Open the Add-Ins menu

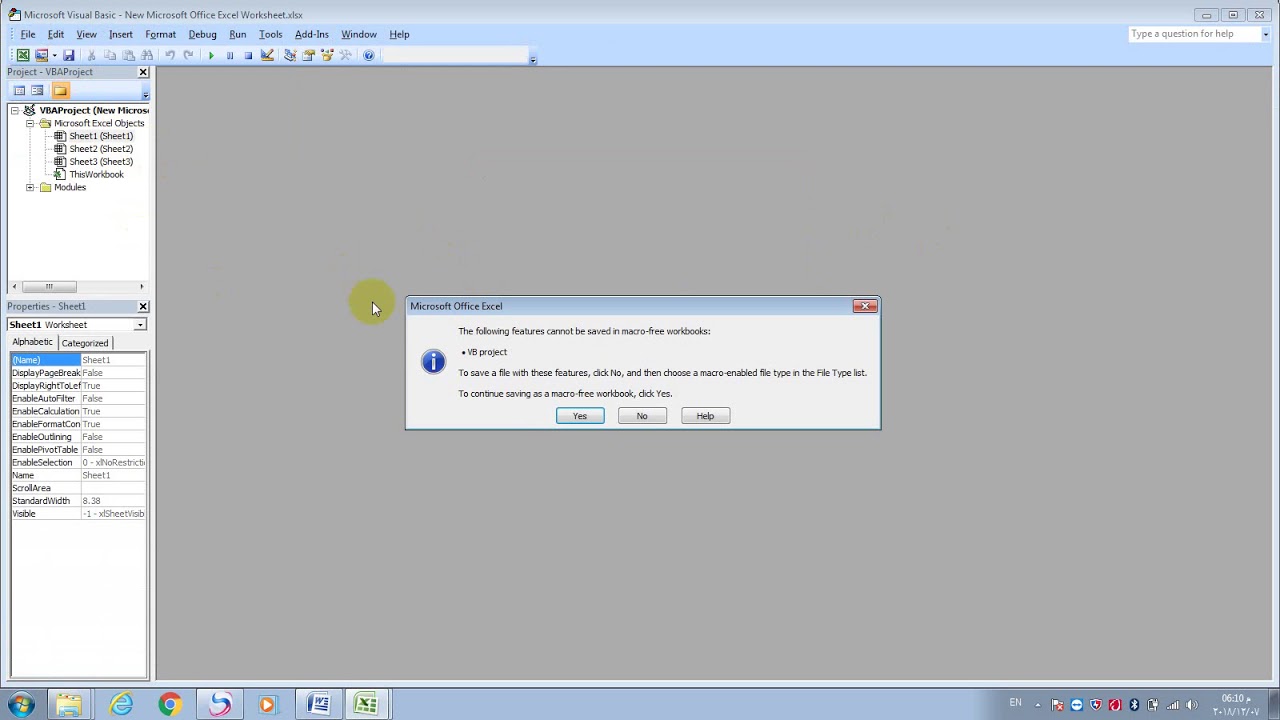[x=311, y=34]
